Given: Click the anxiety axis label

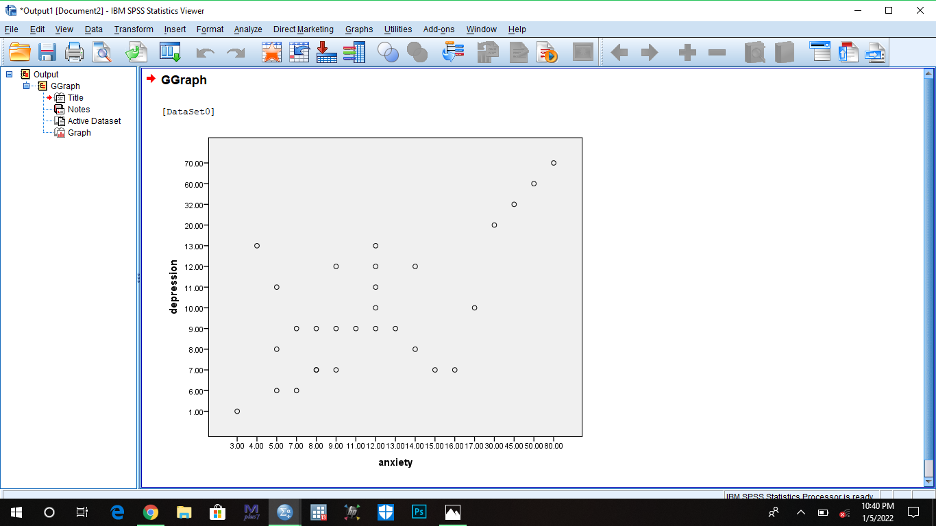Looking at the screenshot, I should [x=395, y=463].
